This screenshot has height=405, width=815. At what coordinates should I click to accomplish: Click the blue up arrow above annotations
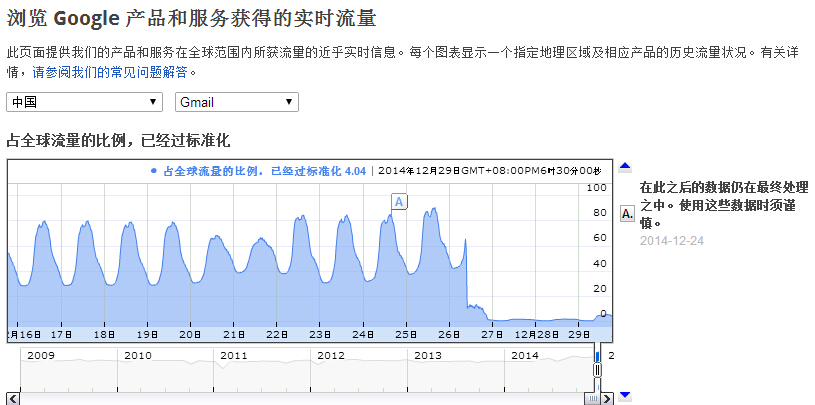[x=625, y=167]
